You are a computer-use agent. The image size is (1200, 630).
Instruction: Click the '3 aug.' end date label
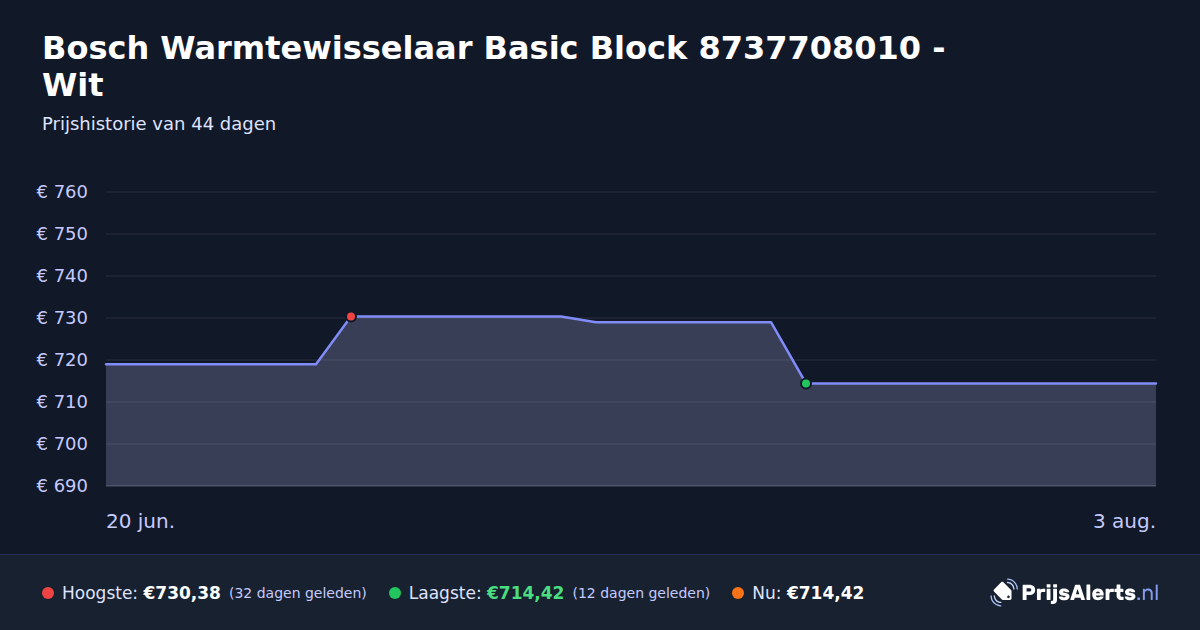[x=1124, y=522]
